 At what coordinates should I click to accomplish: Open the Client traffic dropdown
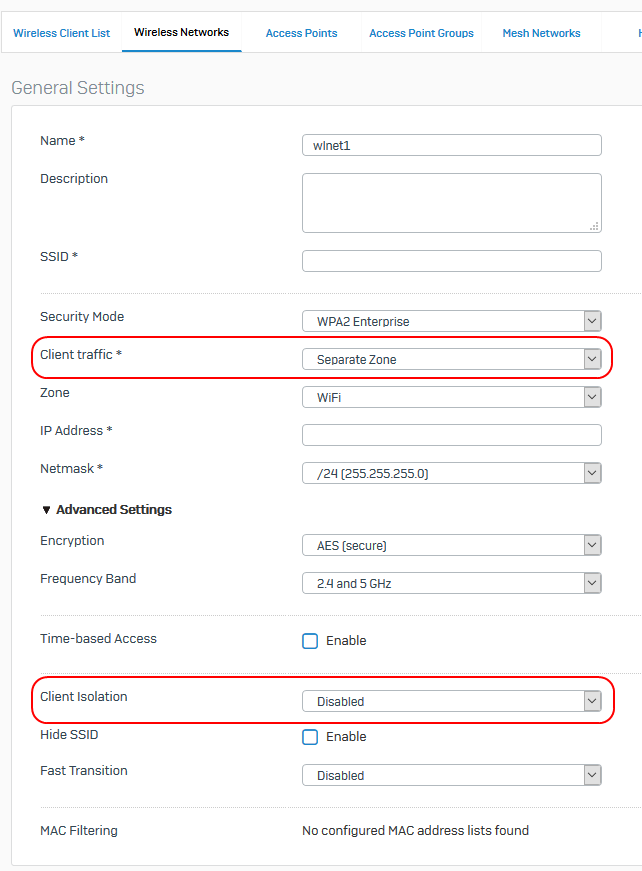coord(452,359)
